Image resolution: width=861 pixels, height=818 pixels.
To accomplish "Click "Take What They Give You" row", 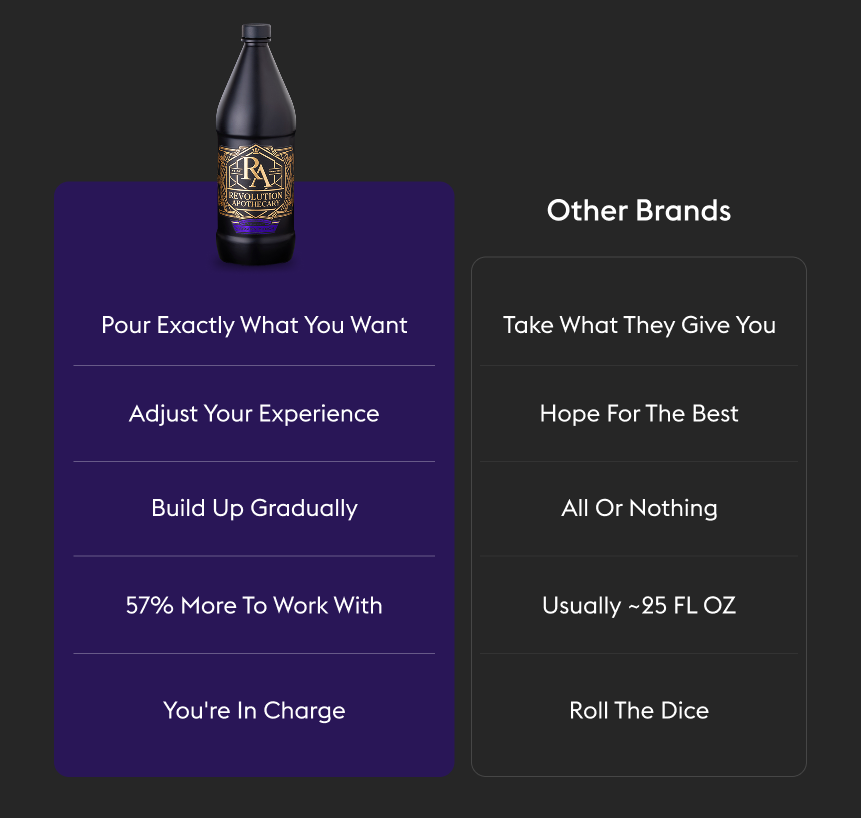I will [639, 325].
